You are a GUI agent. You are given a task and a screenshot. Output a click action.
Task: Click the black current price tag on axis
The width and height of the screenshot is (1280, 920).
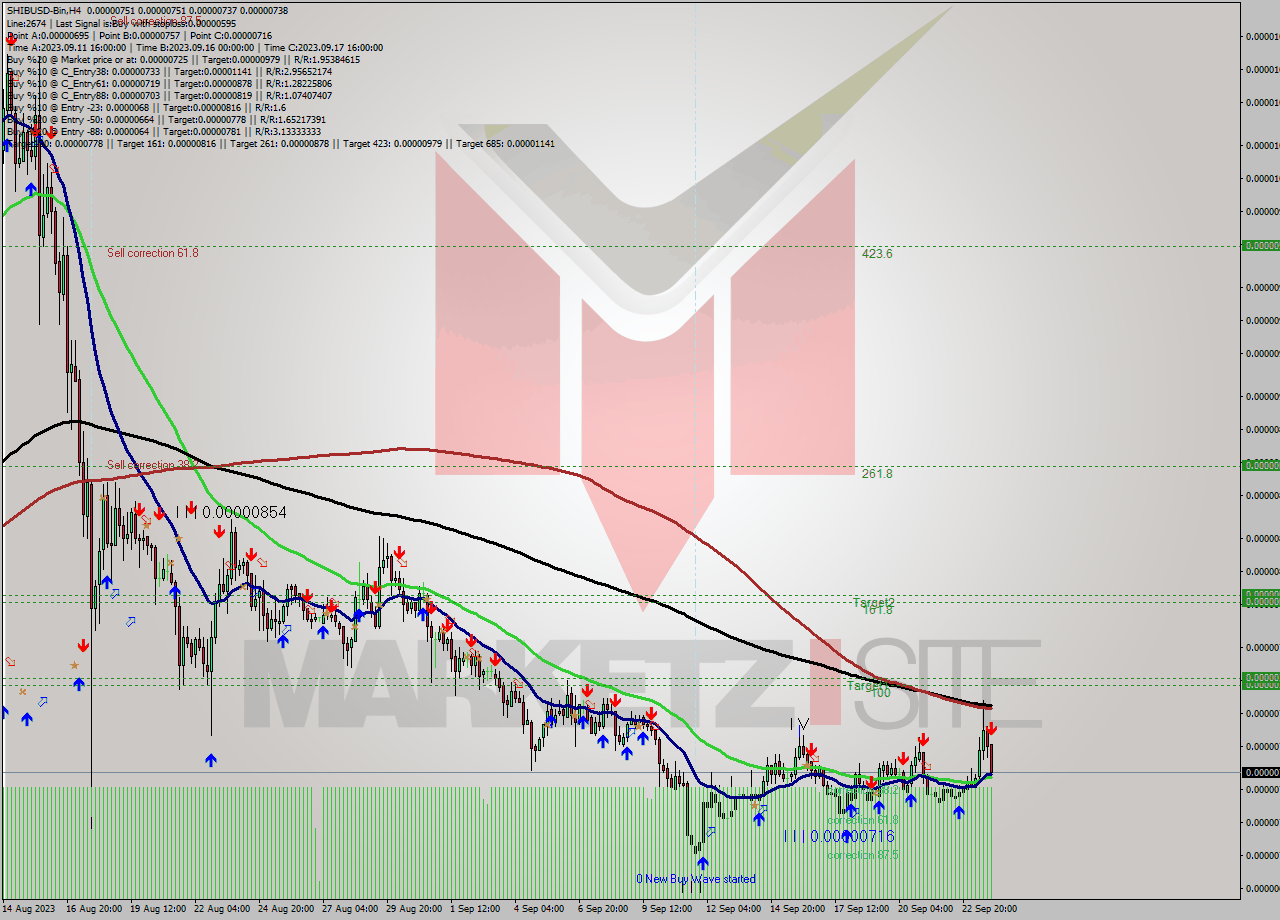pyautogui.click(x=1260, y=772)
